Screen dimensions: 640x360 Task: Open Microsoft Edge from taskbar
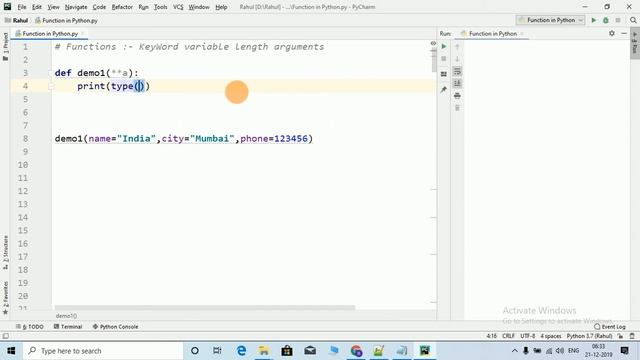pyautogui.click(x=241, y=351)
